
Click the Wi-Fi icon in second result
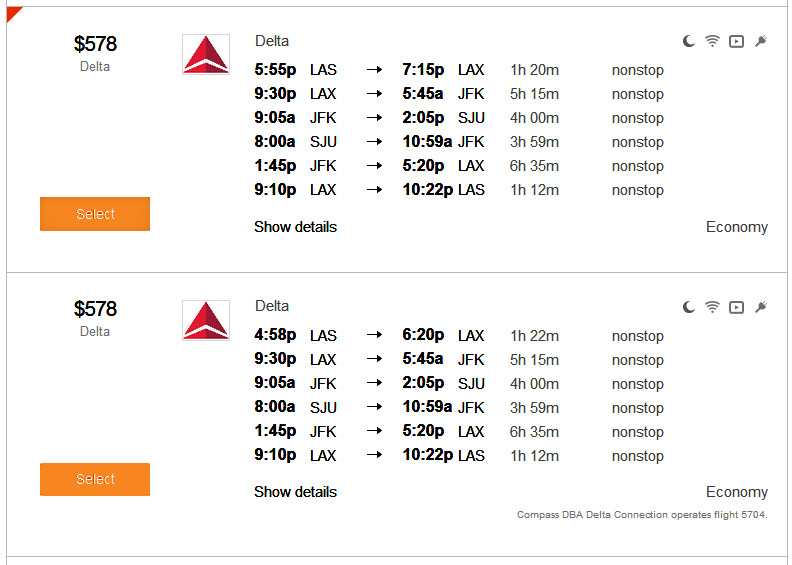point(712,307)
